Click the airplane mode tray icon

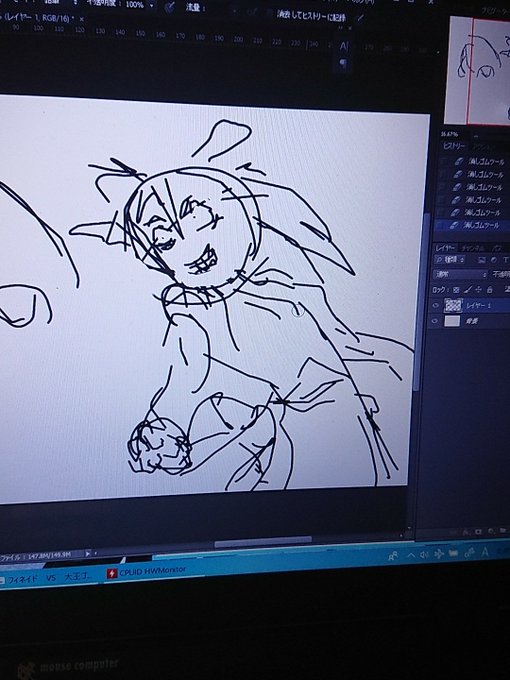click(438, 553)
